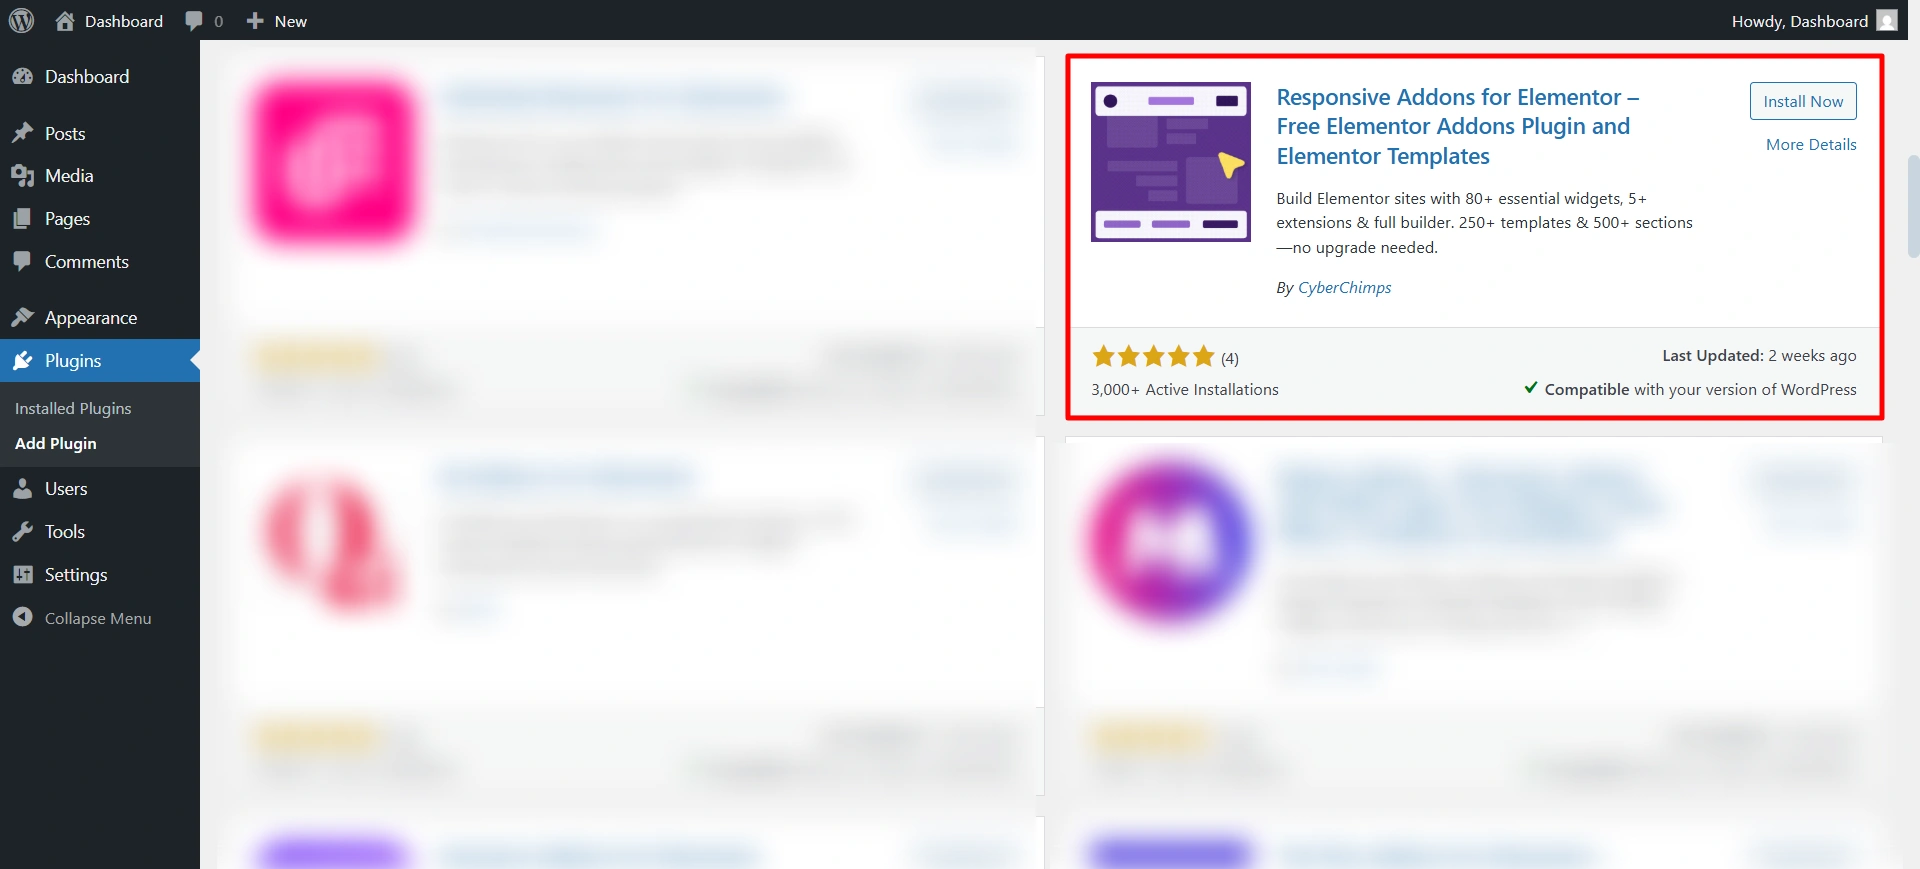This screenshot has height=869, width=1920.
Task: Click the page vertical scrollbar
Action: [1913, 207]
